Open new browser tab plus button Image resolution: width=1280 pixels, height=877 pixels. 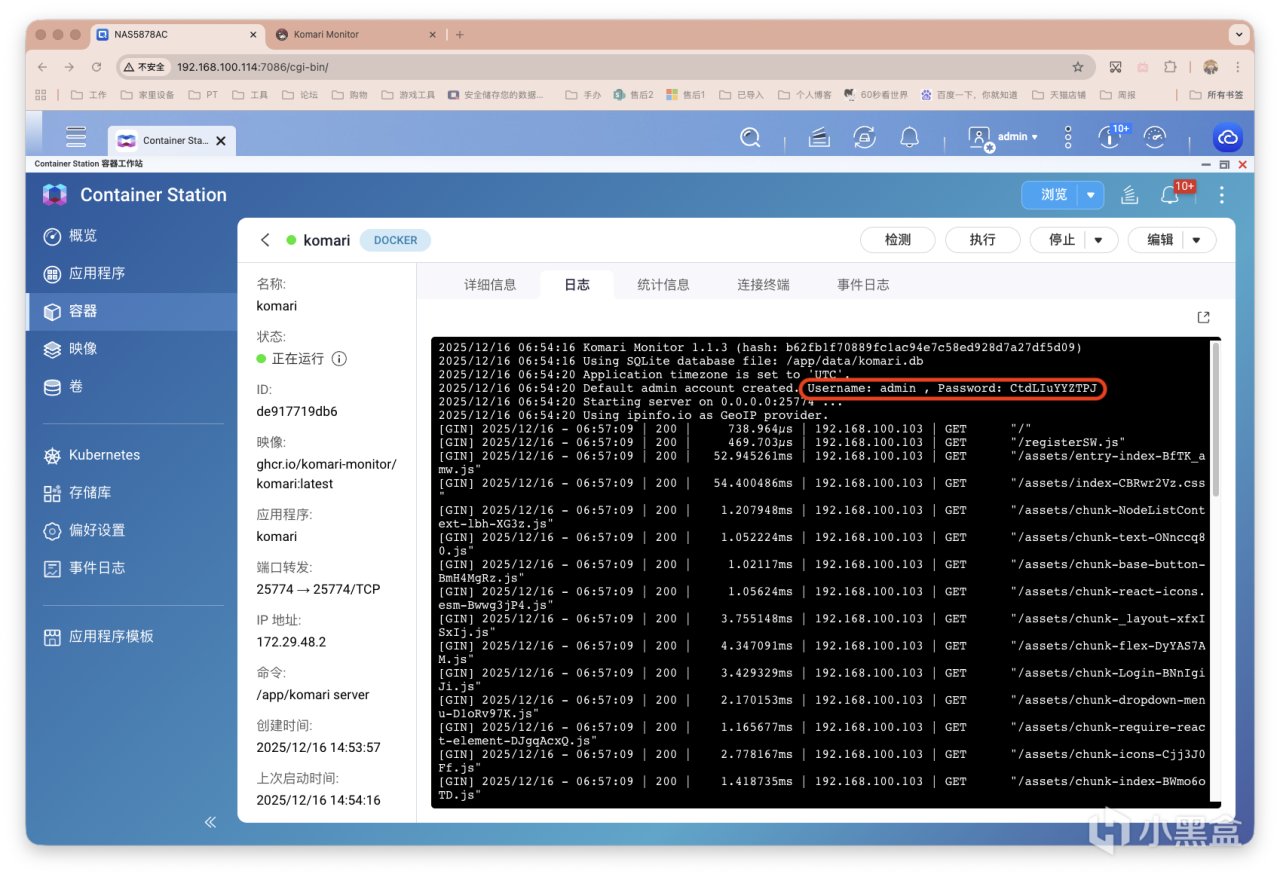tap(460, 34)
